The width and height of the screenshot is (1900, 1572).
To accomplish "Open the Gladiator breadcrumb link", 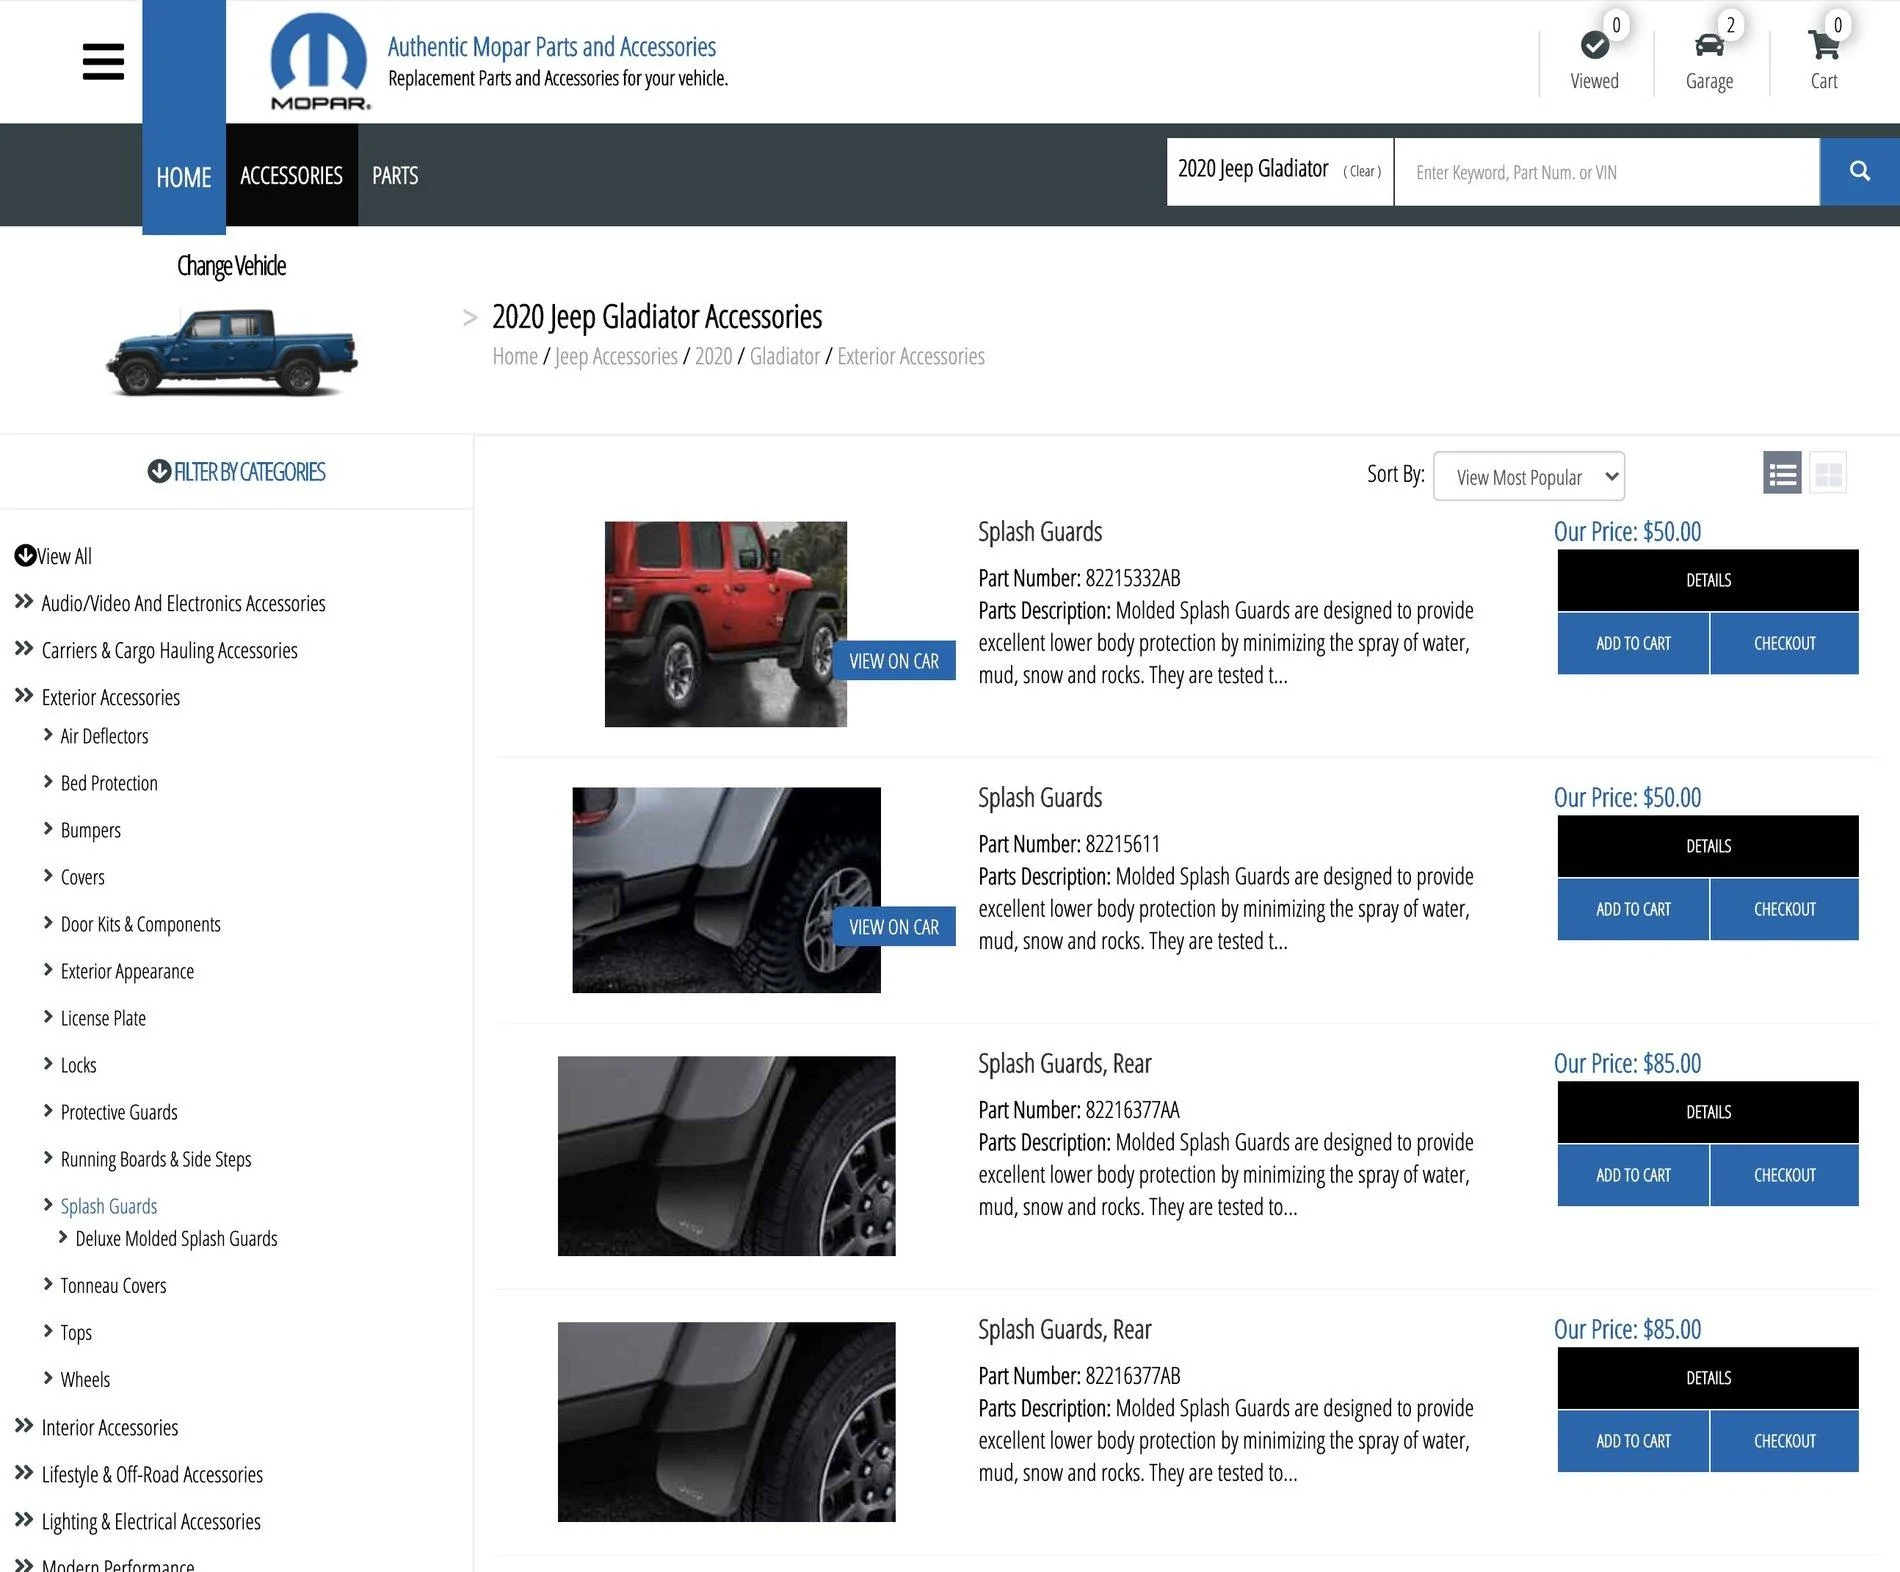I will click(785, 356).
